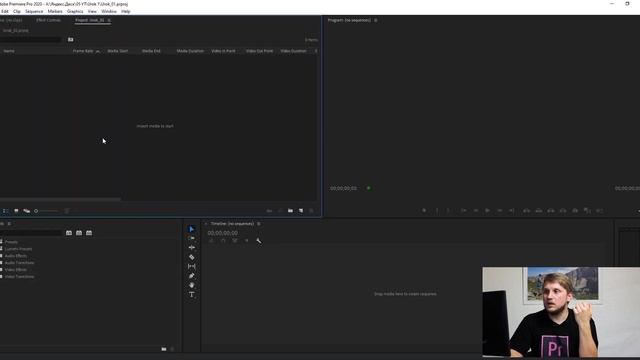Open Program monitor panel menu

[x=376, y=20]
